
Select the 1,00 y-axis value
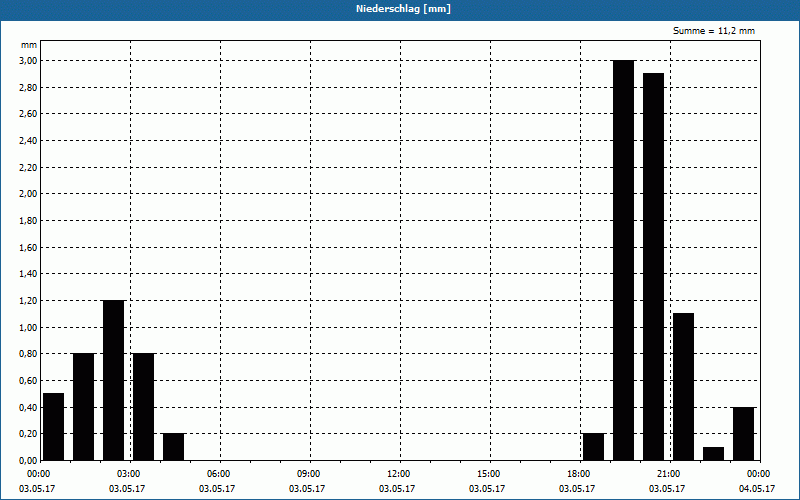[x=28, y=328]
